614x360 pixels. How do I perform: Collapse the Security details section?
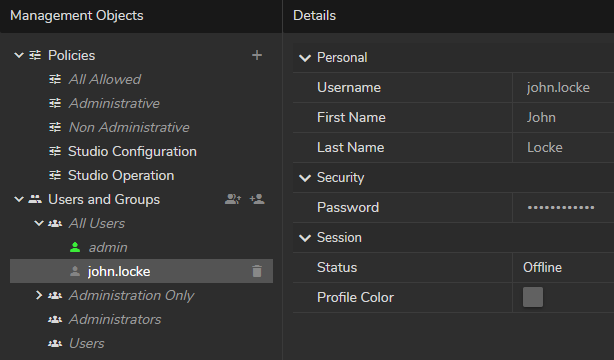click(305, 178)
